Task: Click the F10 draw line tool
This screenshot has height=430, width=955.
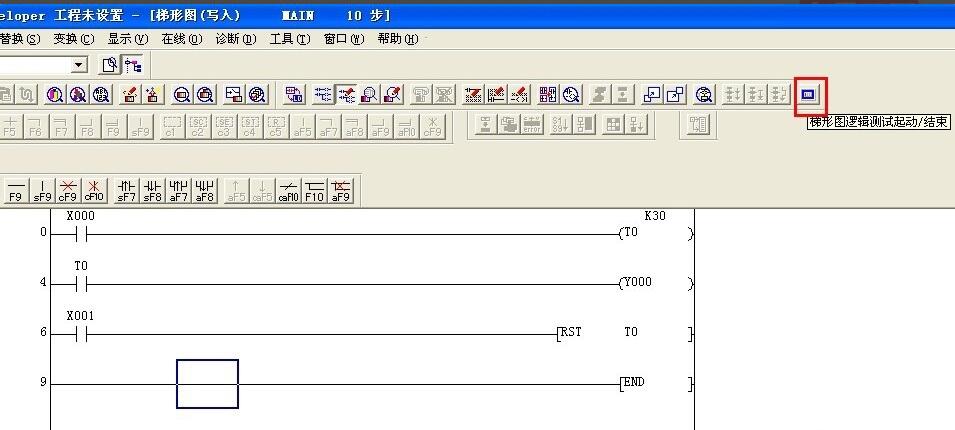Action: pos(314,190)
